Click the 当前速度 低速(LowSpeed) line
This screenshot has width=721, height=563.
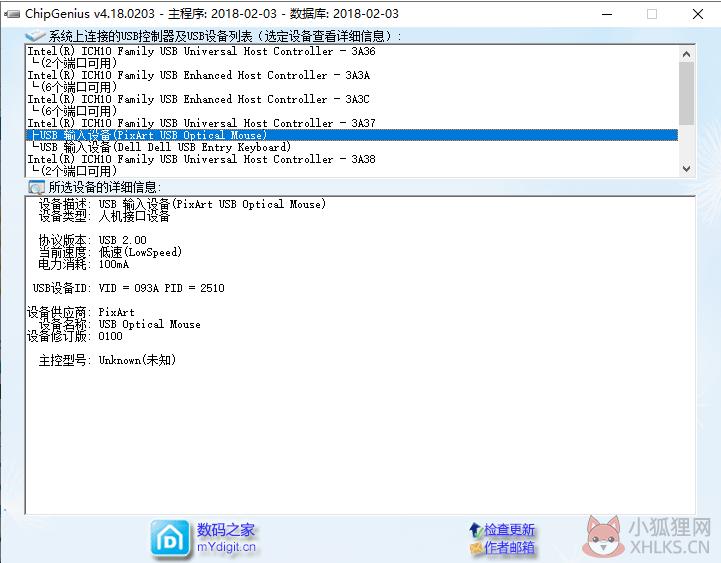[x=110, y=252]
